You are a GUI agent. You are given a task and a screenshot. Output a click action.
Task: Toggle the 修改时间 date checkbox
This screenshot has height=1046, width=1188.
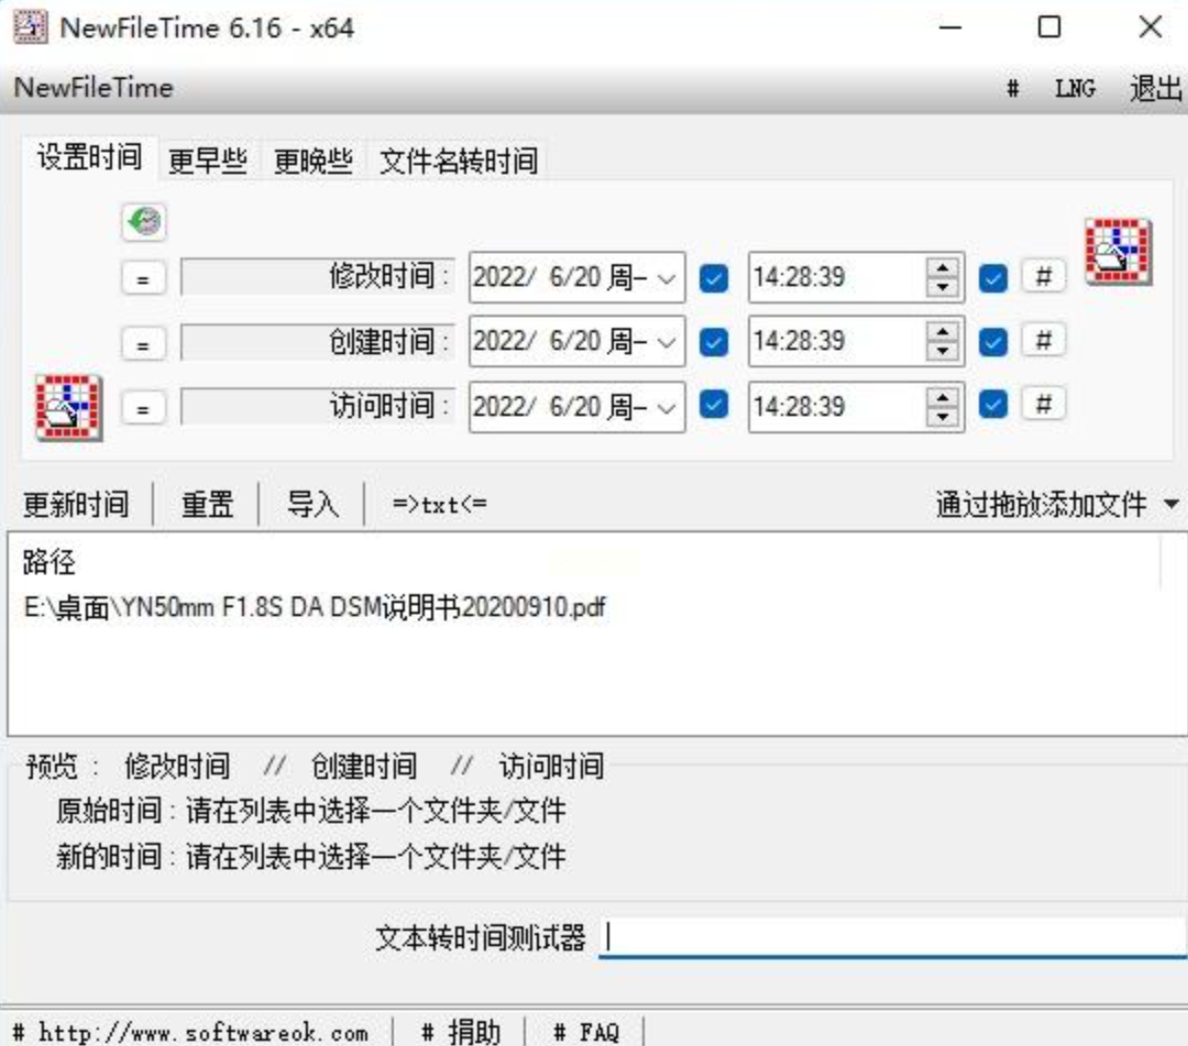714,278
